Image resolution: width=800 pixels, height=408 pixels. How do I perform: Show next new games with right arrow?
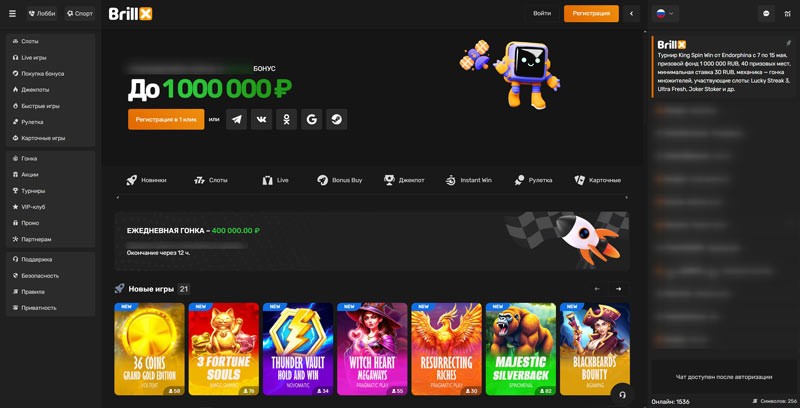click(x=618, y=289)
